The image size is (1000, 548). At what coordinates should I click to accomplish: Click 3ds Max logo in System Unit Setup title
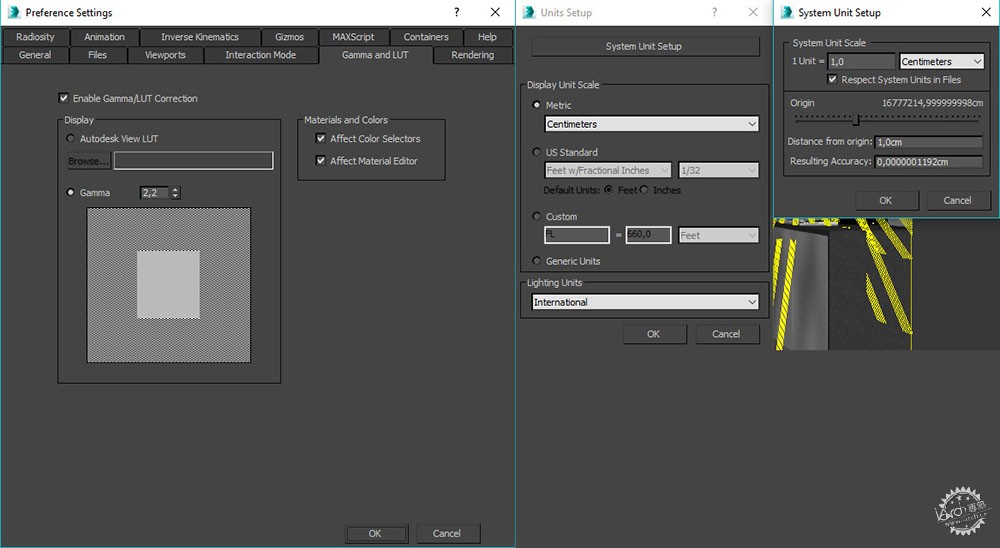(x=787, y=12)
